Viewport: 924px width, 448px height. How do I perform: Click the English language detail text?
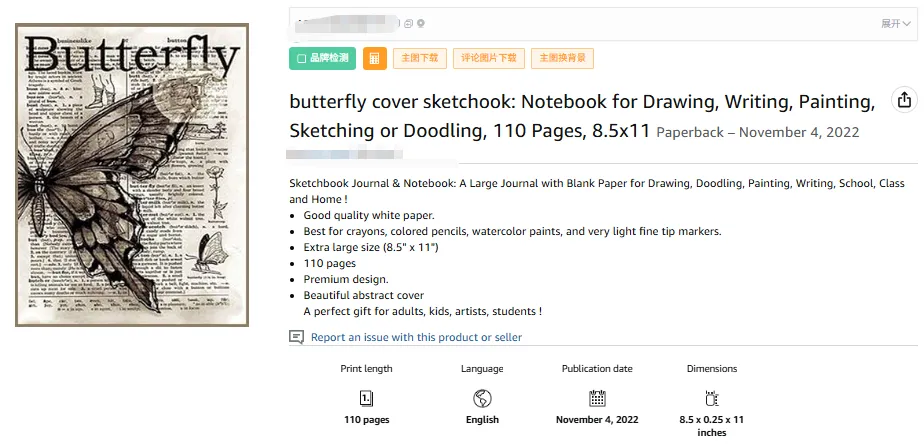[x=482, y=420]
